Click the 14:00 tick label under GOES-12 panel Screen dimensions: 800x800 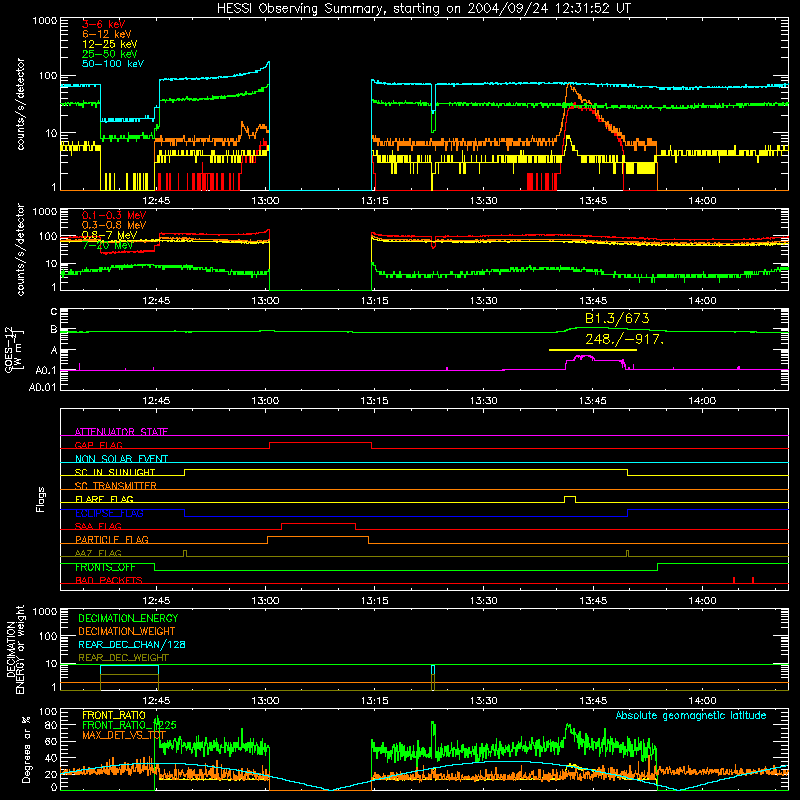tap(702, 401)
